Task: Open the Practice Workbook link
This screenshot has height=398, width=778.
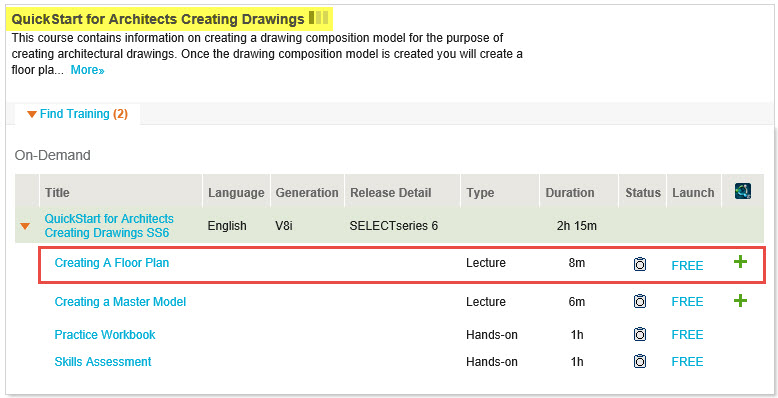Action: tap(105, 334)
